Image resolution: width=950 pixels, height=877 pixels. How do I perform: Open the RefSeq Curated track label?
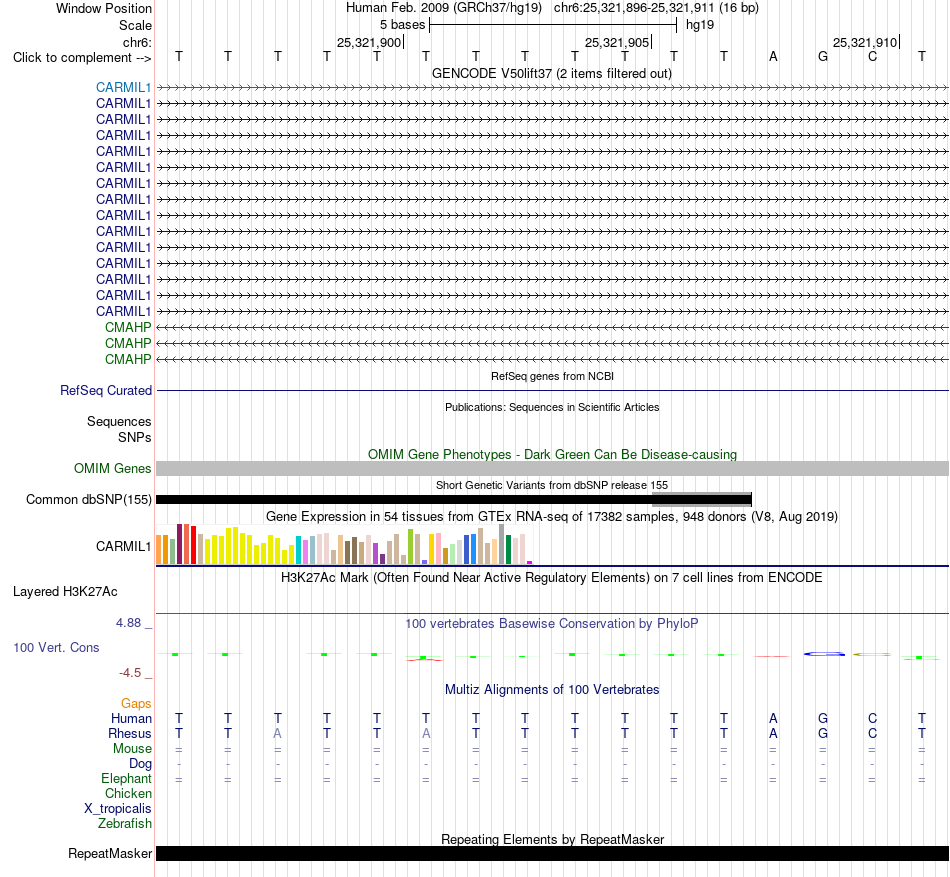pyautogui.click(x=105, y=391)
